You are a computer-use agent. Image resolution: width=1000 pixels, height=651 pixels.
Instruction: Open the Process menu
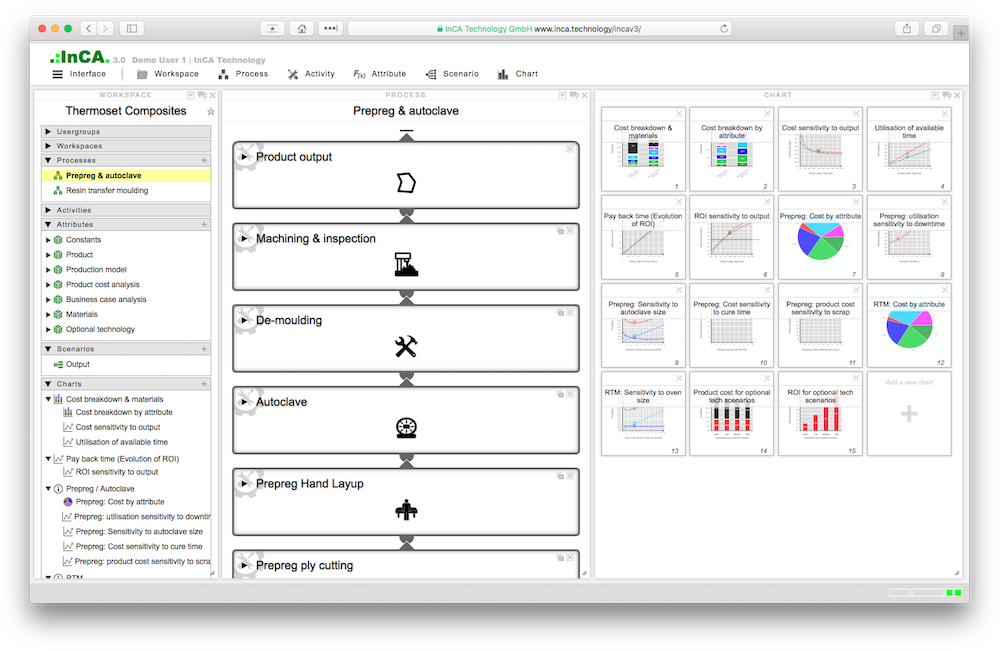[x=244, y=74]
